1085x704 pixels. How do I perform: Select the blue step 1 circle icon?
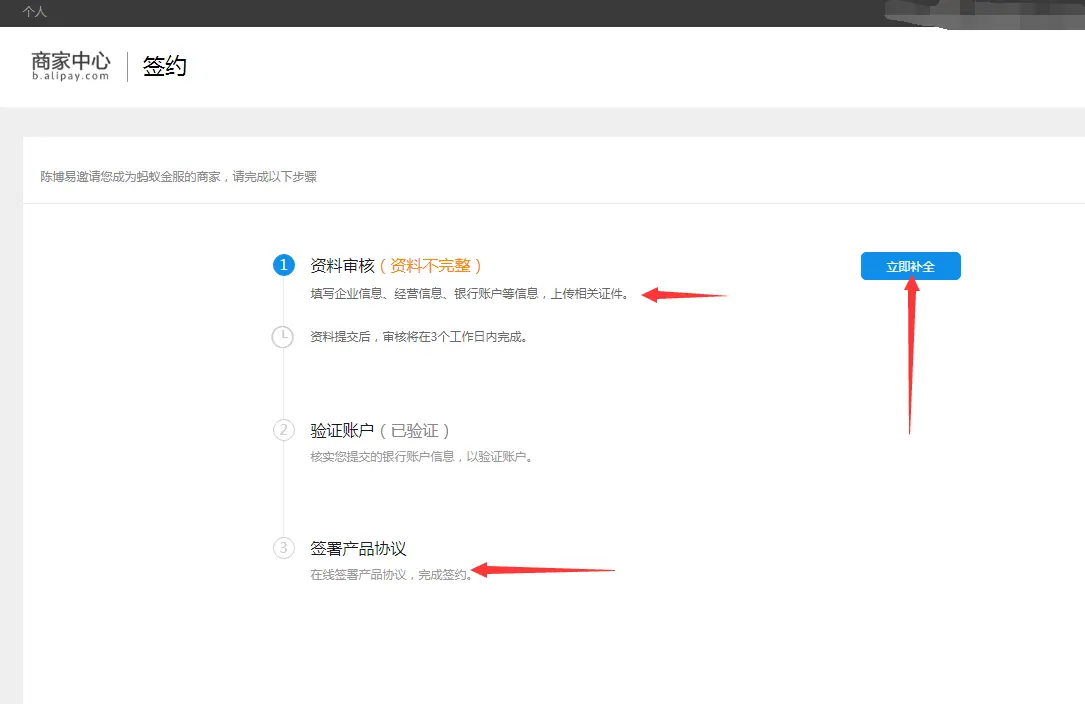pos(283,265)
